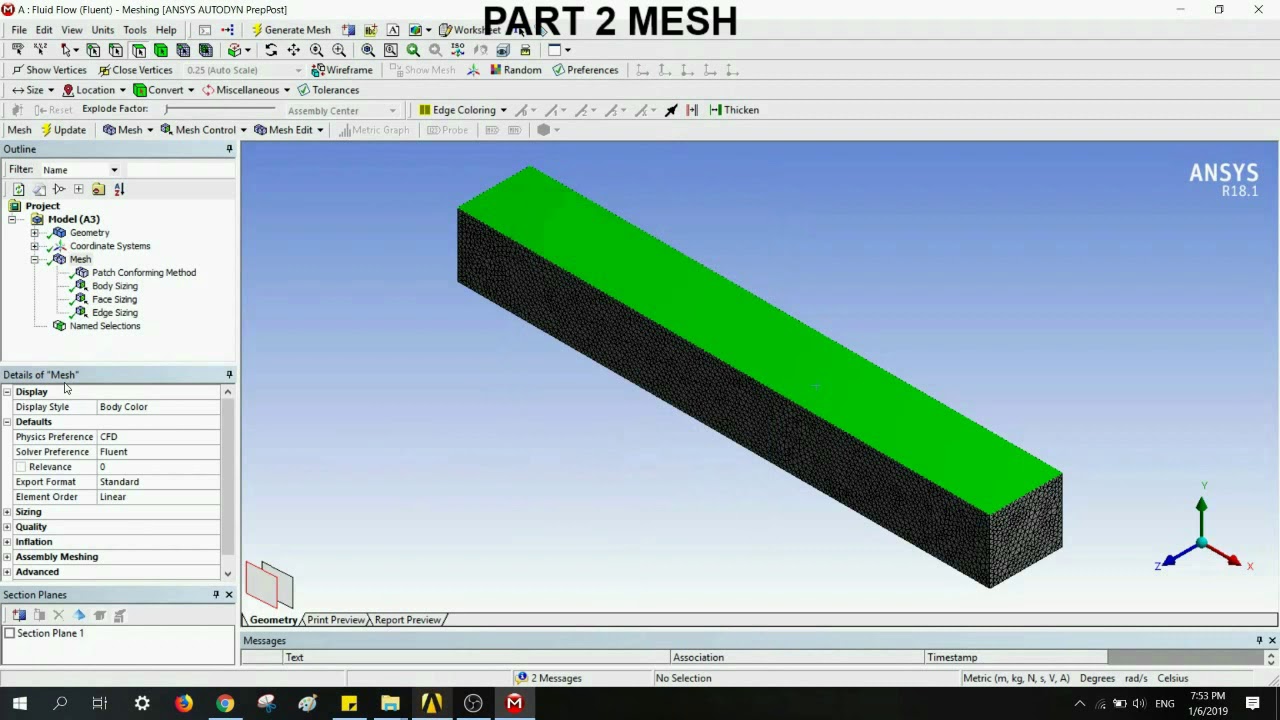Toggle Close Vertices
This screenshot has height=720, width=1280.
135,70
